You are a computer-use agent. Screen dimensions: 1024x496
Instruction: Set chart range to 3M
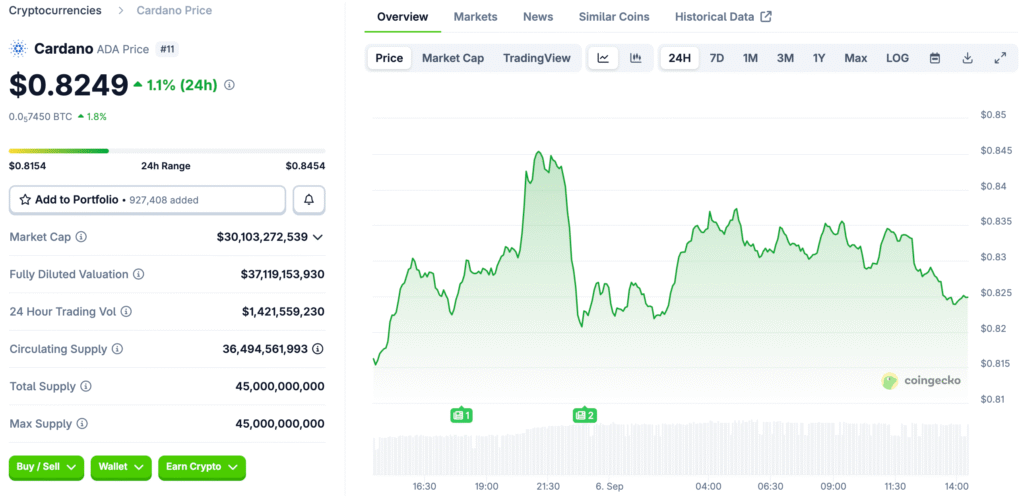tap(785, 58)
